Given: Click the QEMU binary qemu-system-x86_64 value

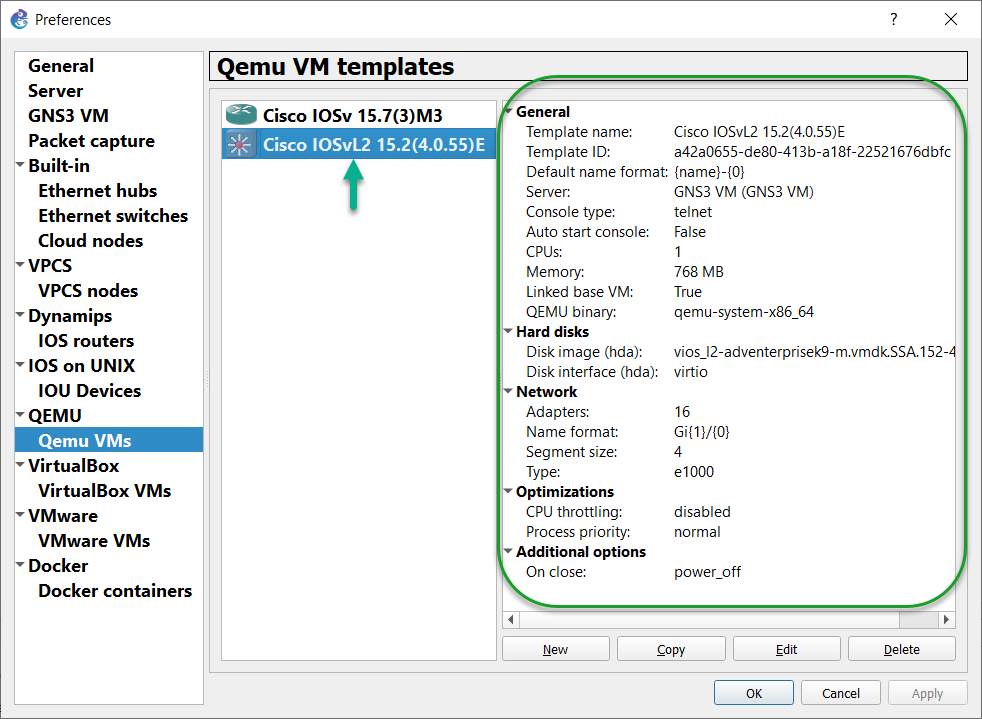Looking at the screenshot, I should pos(744,312).
